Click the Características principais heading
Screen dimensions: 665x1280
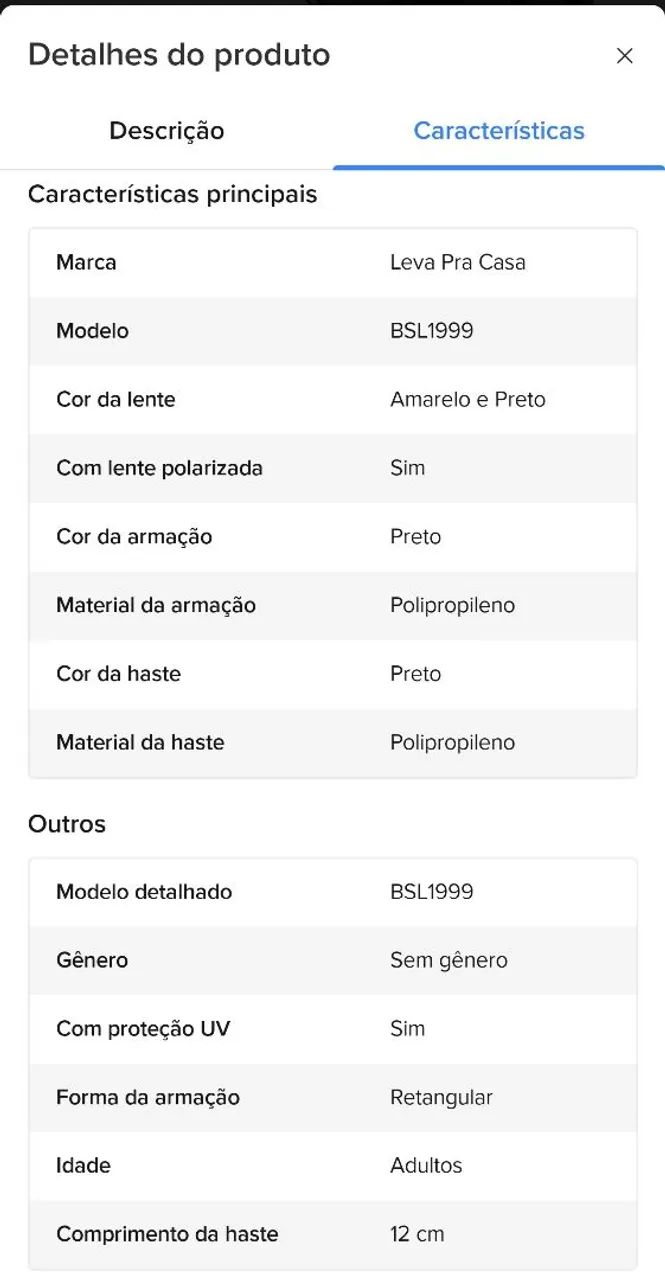pos(173,194)
